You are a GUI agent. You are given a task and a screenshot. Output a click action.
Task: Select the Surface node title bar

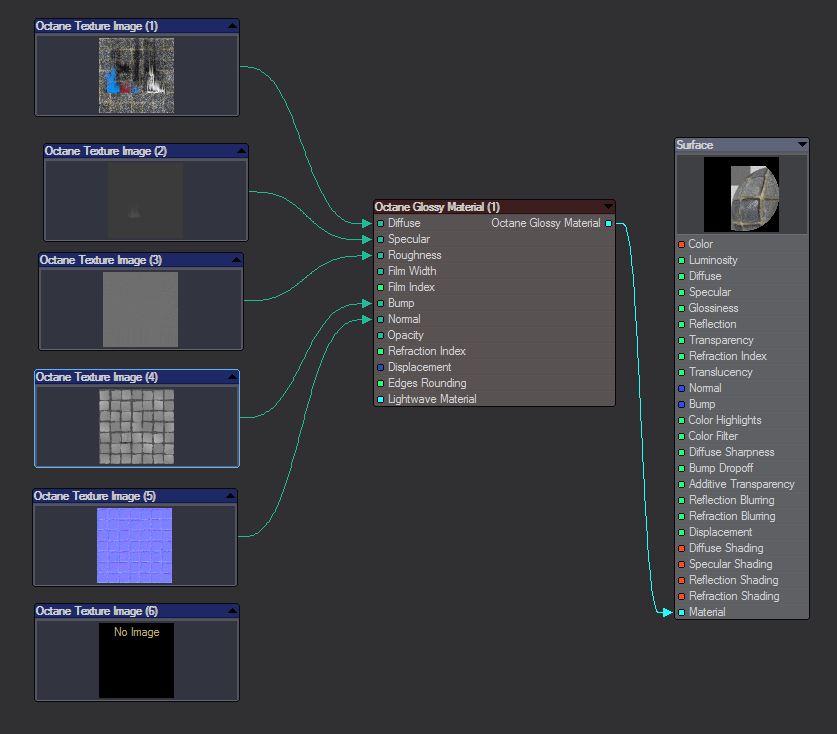(x=742, y=145)
